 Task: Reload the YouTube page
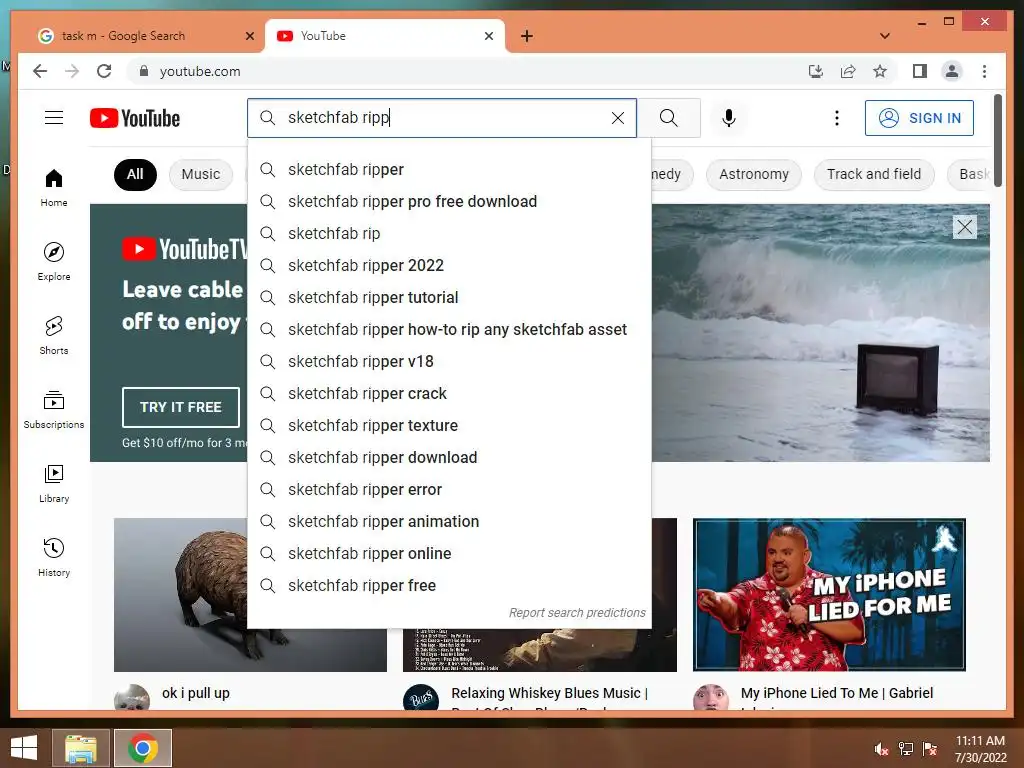tap(104, 71)
